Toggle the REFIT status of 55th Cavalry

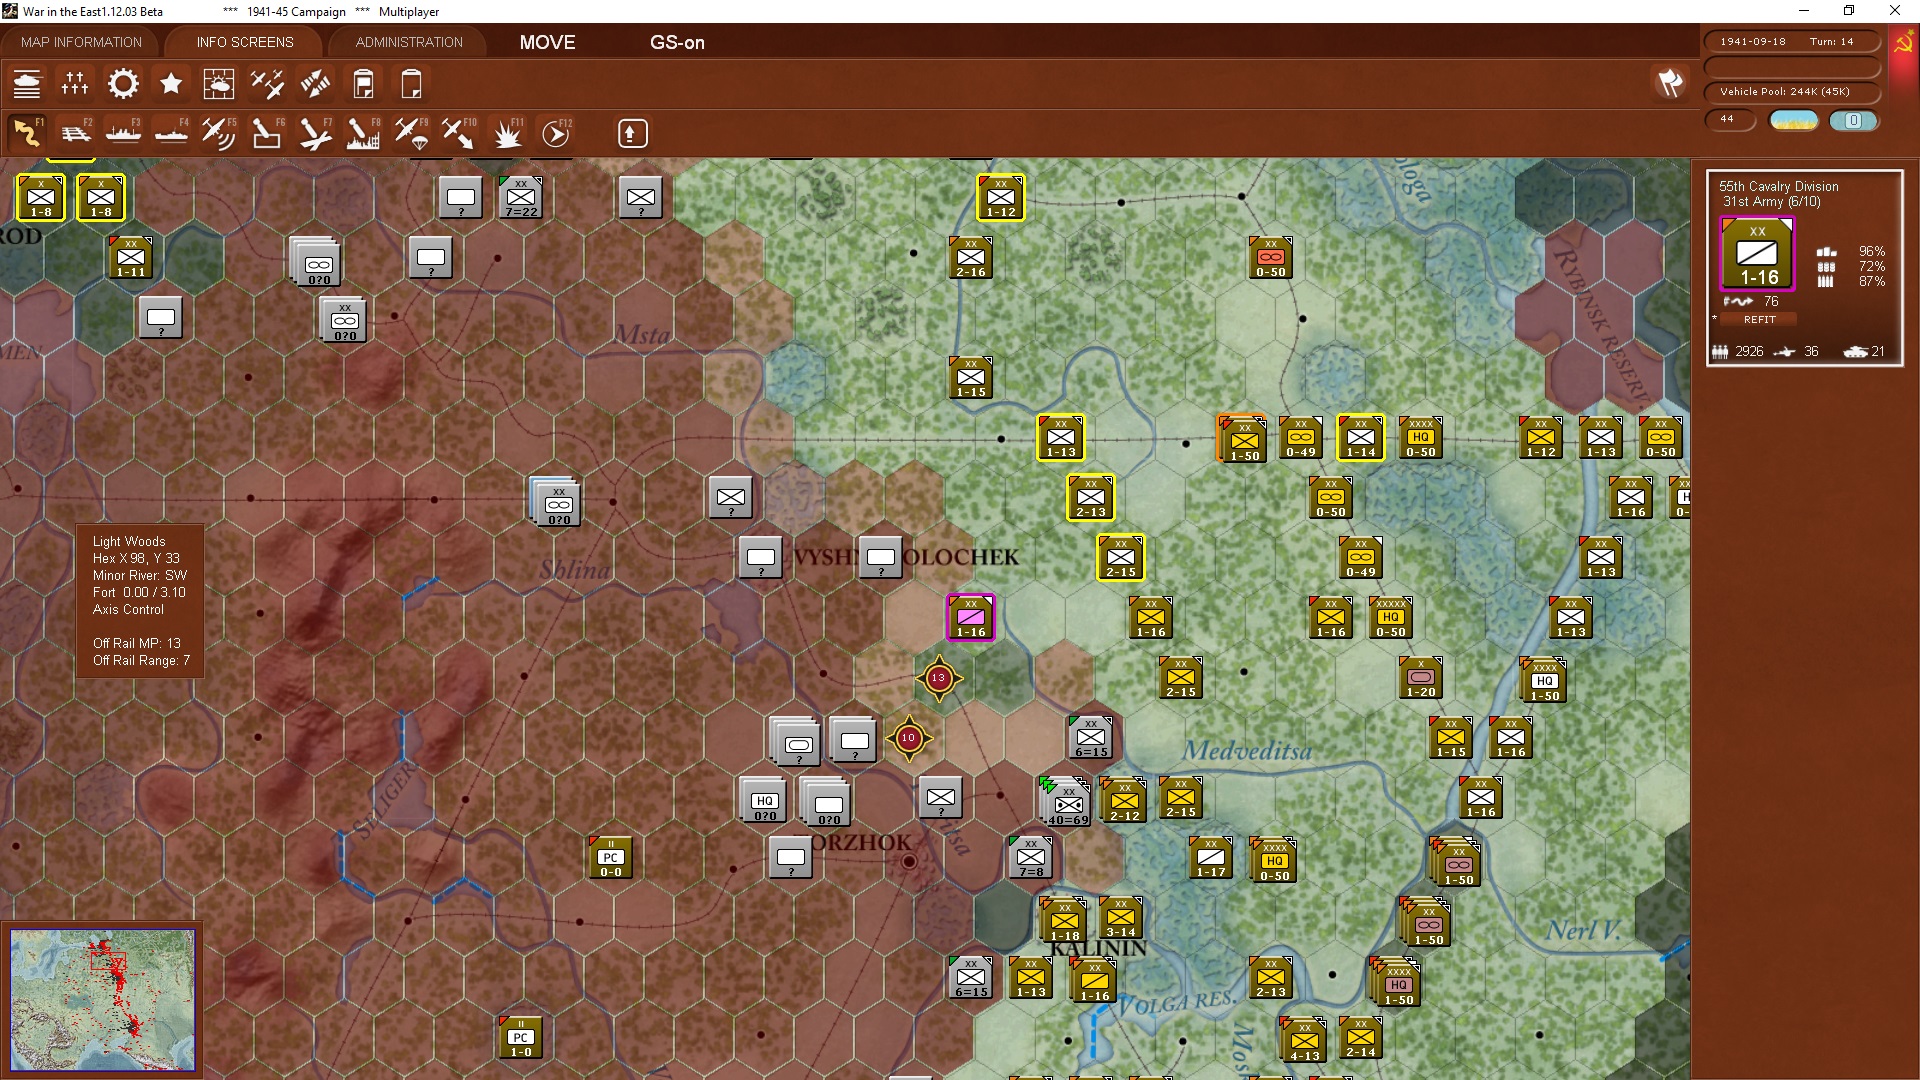(1760, 320)
